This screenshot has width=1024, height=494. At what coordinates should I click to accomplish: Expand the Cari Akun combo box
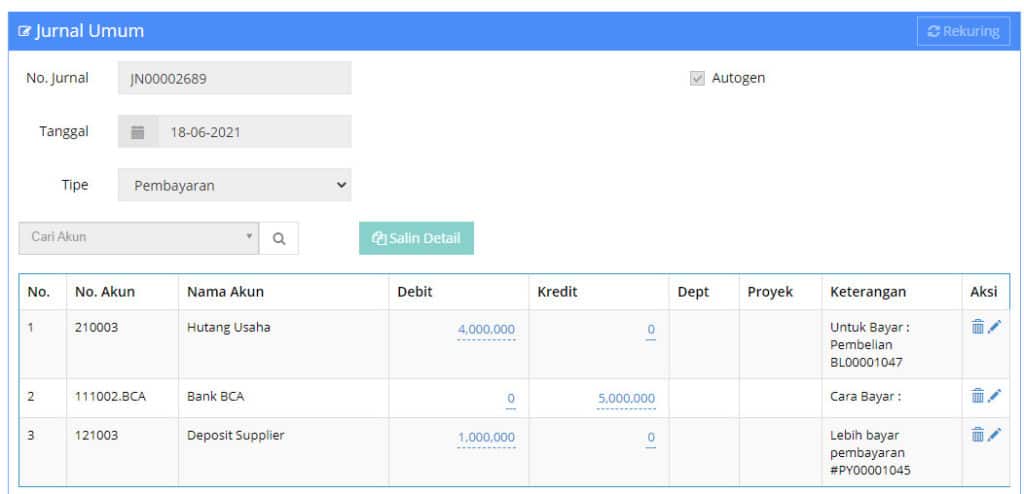pyautogui.click(x=138, y=238)
